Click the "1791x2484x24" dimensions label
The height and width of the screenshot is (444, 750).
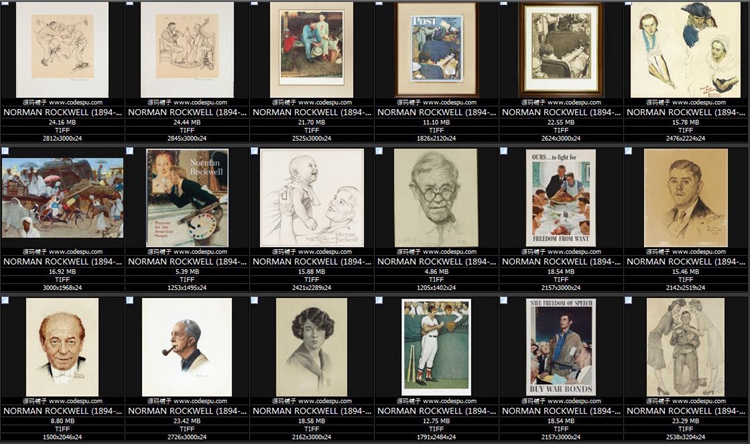tap(436, 437)
